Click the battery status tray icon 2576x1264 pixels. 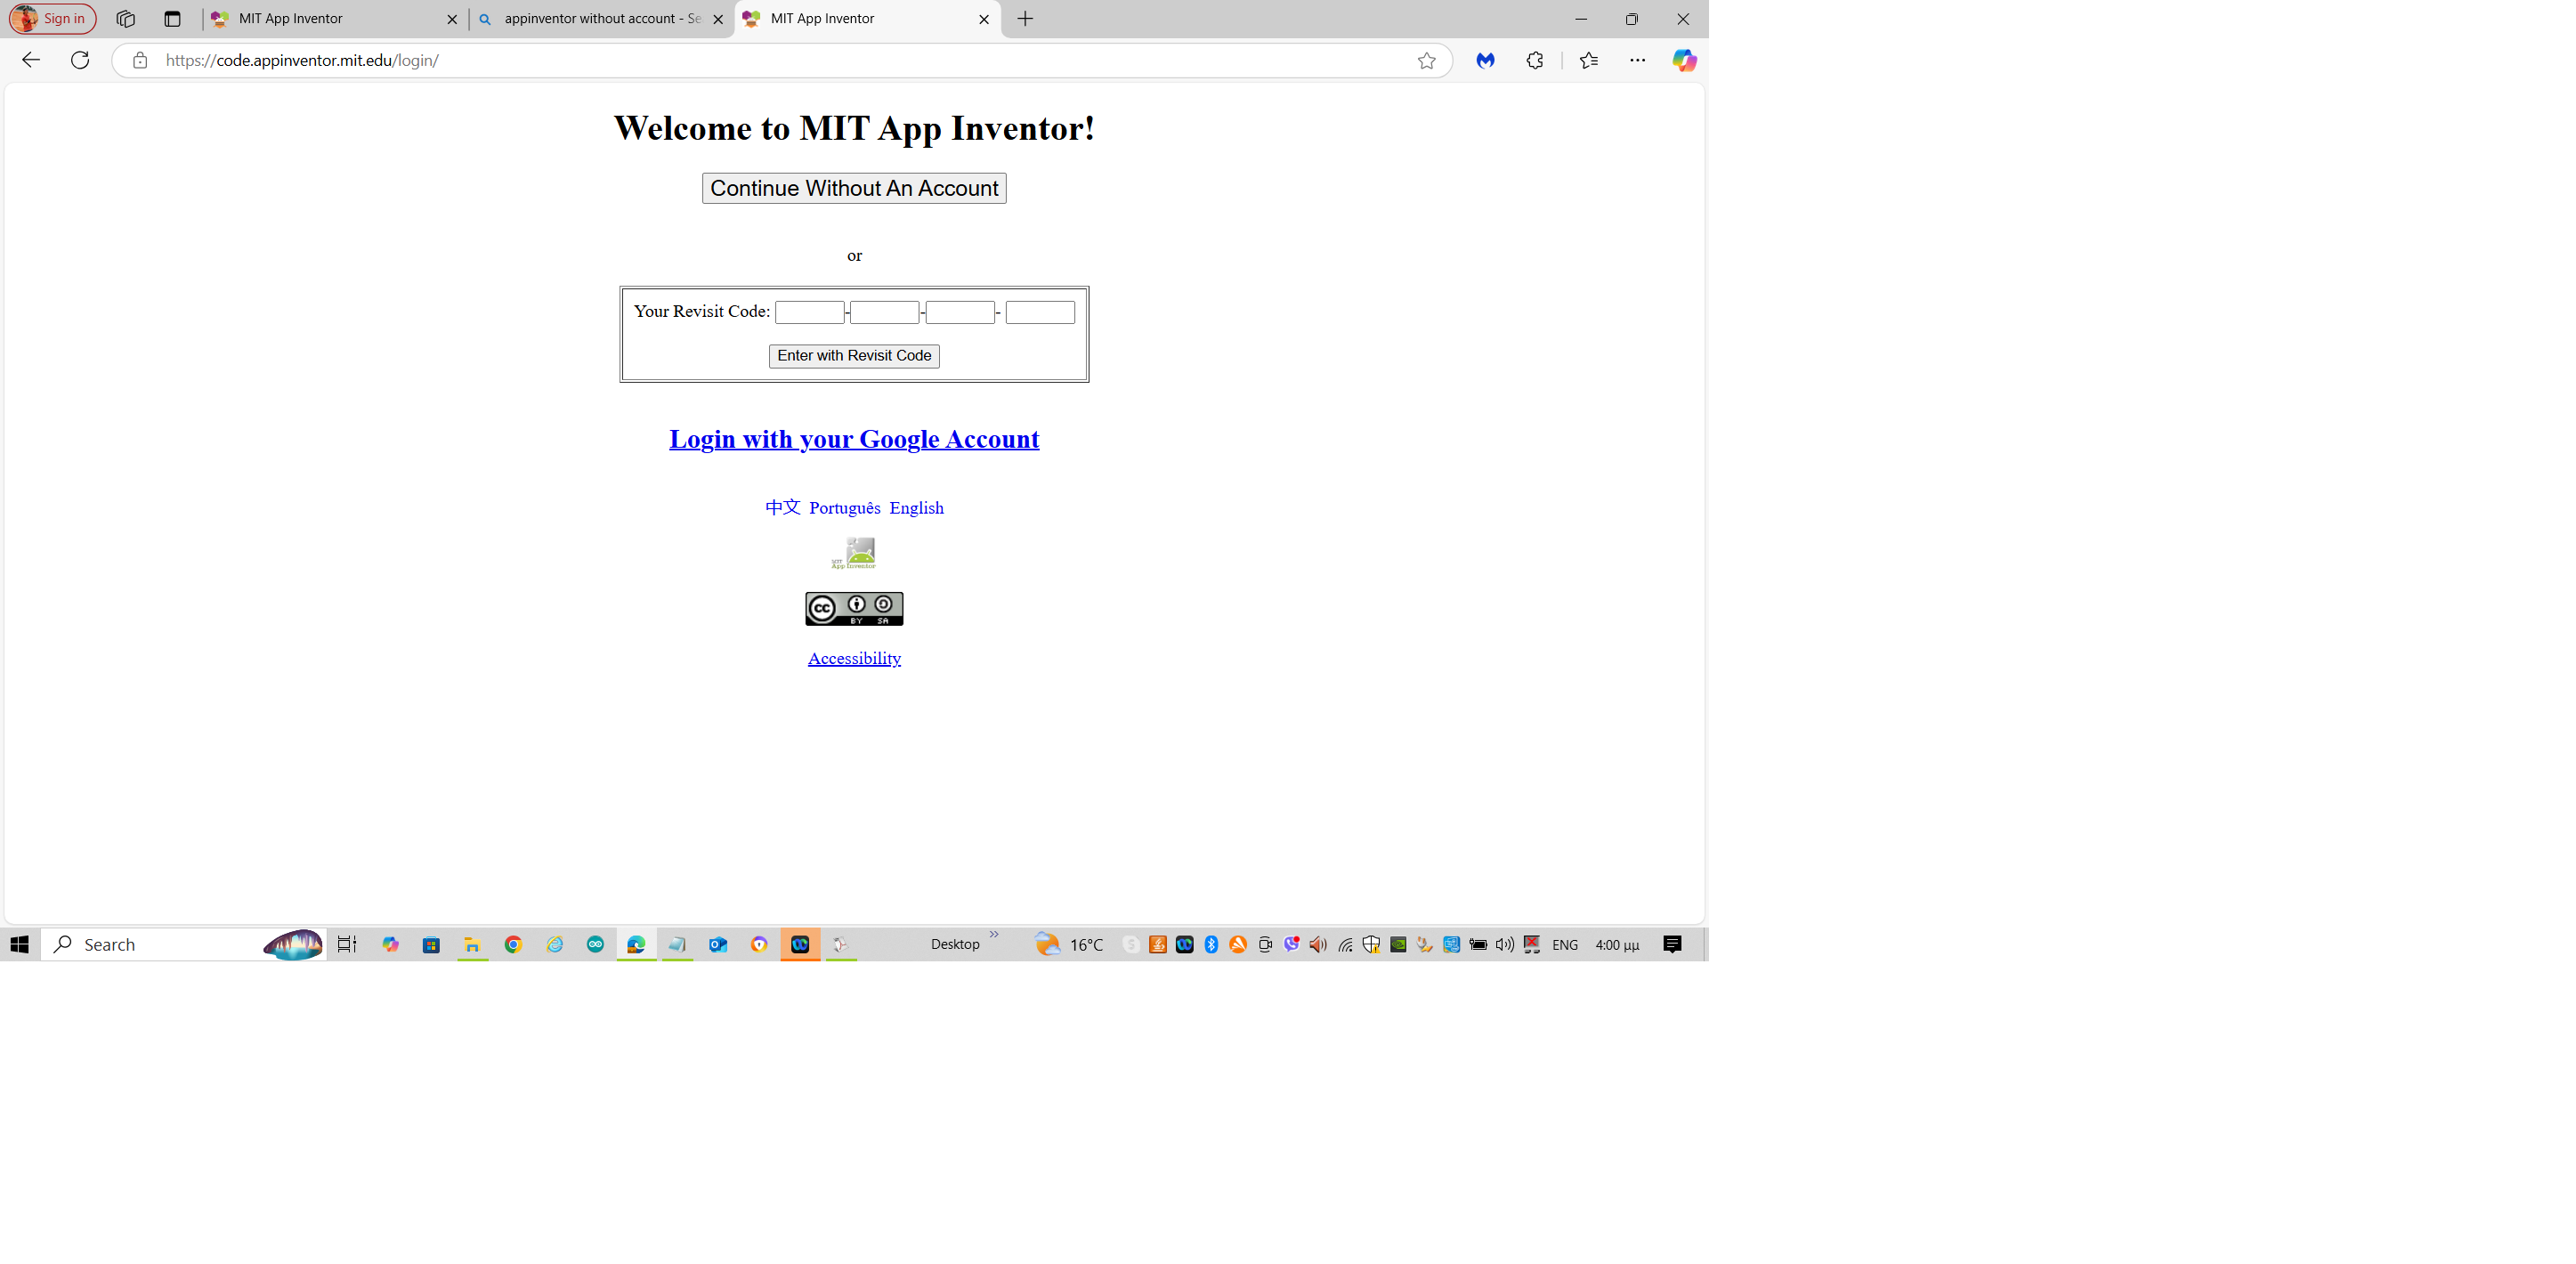click(1478, 944)
